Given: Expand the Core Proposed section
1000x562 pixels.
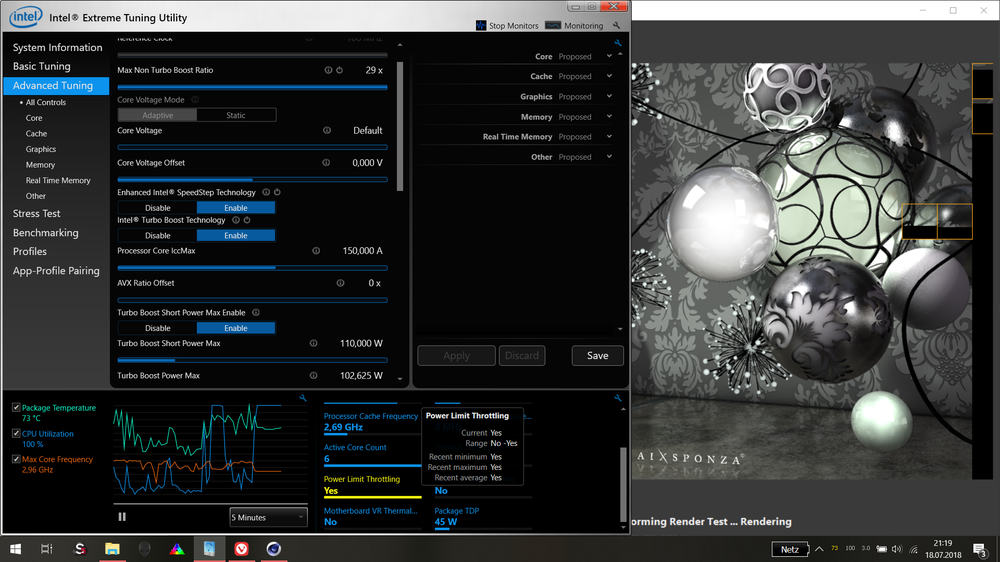Looking at the screenshot, I should point(609,57).
